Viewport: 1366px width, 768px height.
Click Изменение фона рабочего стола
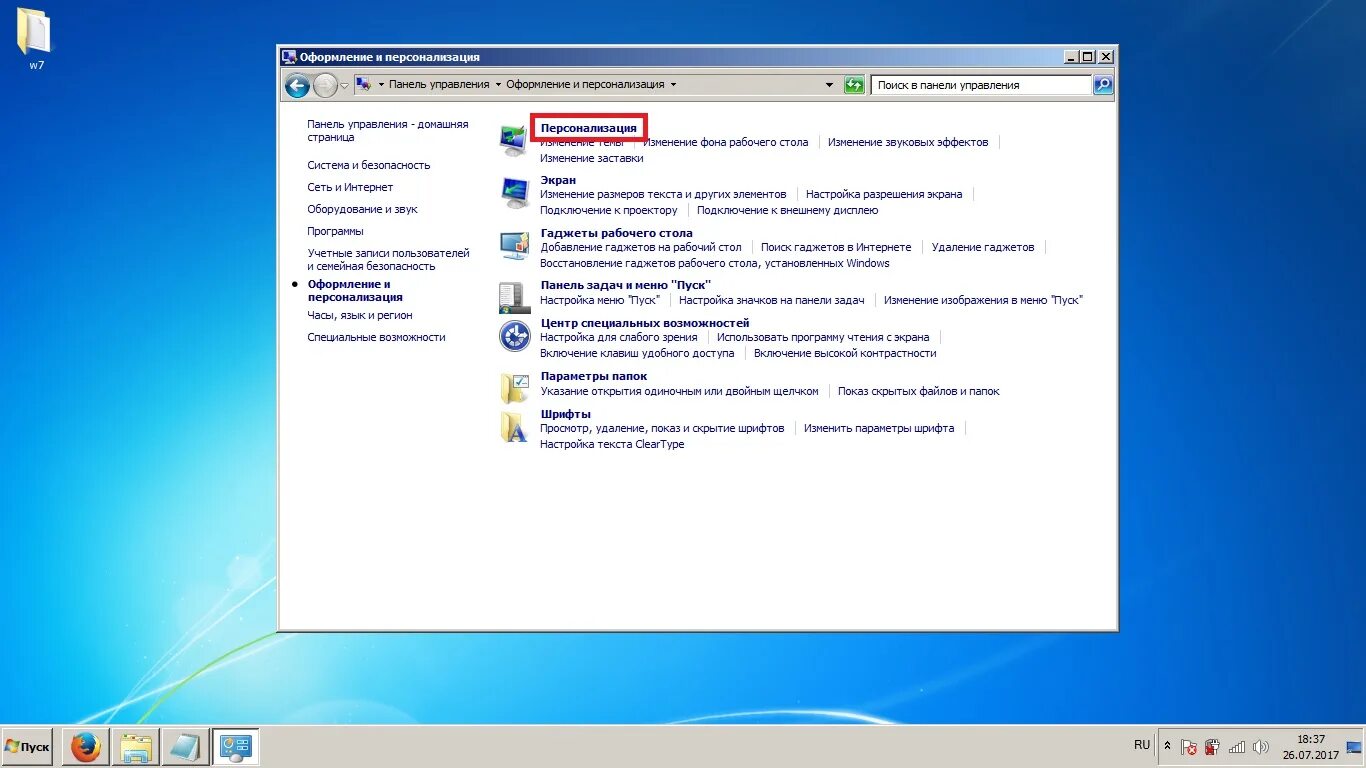726,142
